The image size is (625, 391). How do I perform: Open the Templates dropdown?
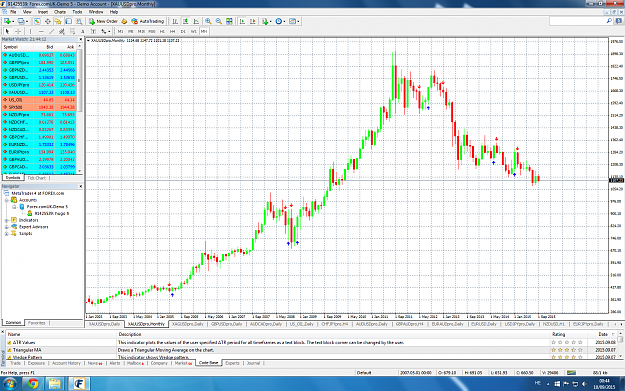click(x=294, y=21)
